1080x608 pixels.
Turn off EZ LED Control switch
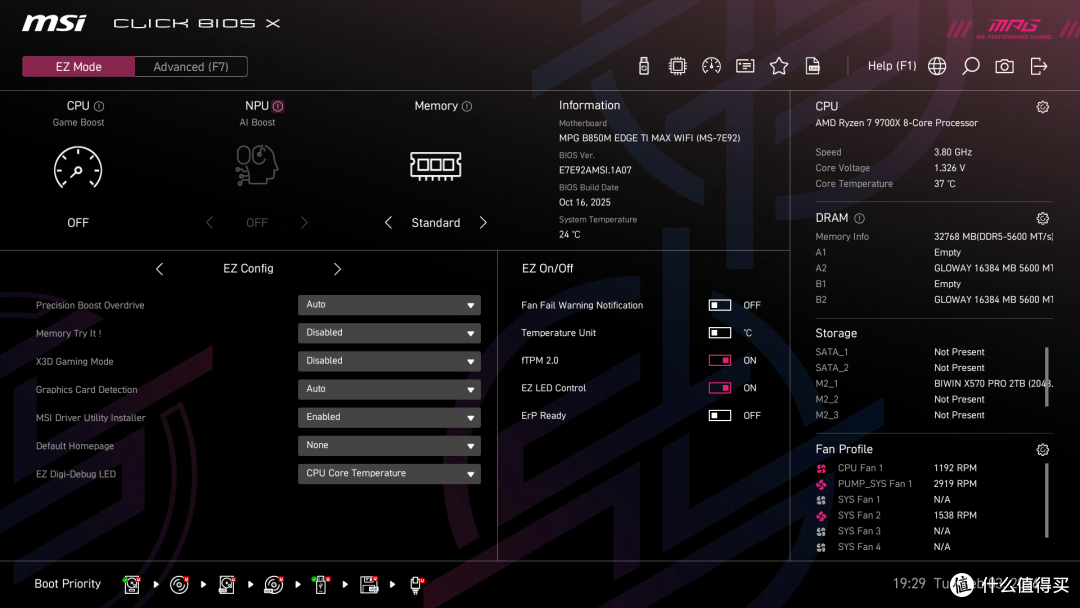coord(720,388)
